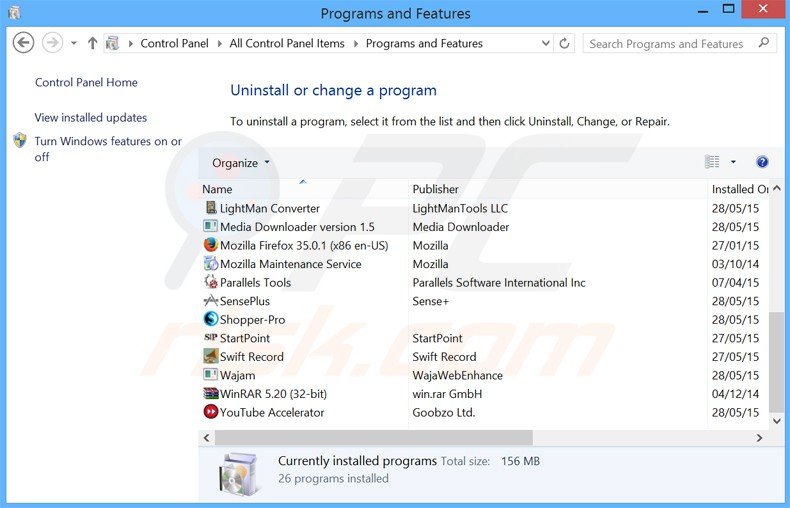
Task: Select Mozilla Firefox 35.0.1 (x86 en-US) entry
Action: coord(304,245)
